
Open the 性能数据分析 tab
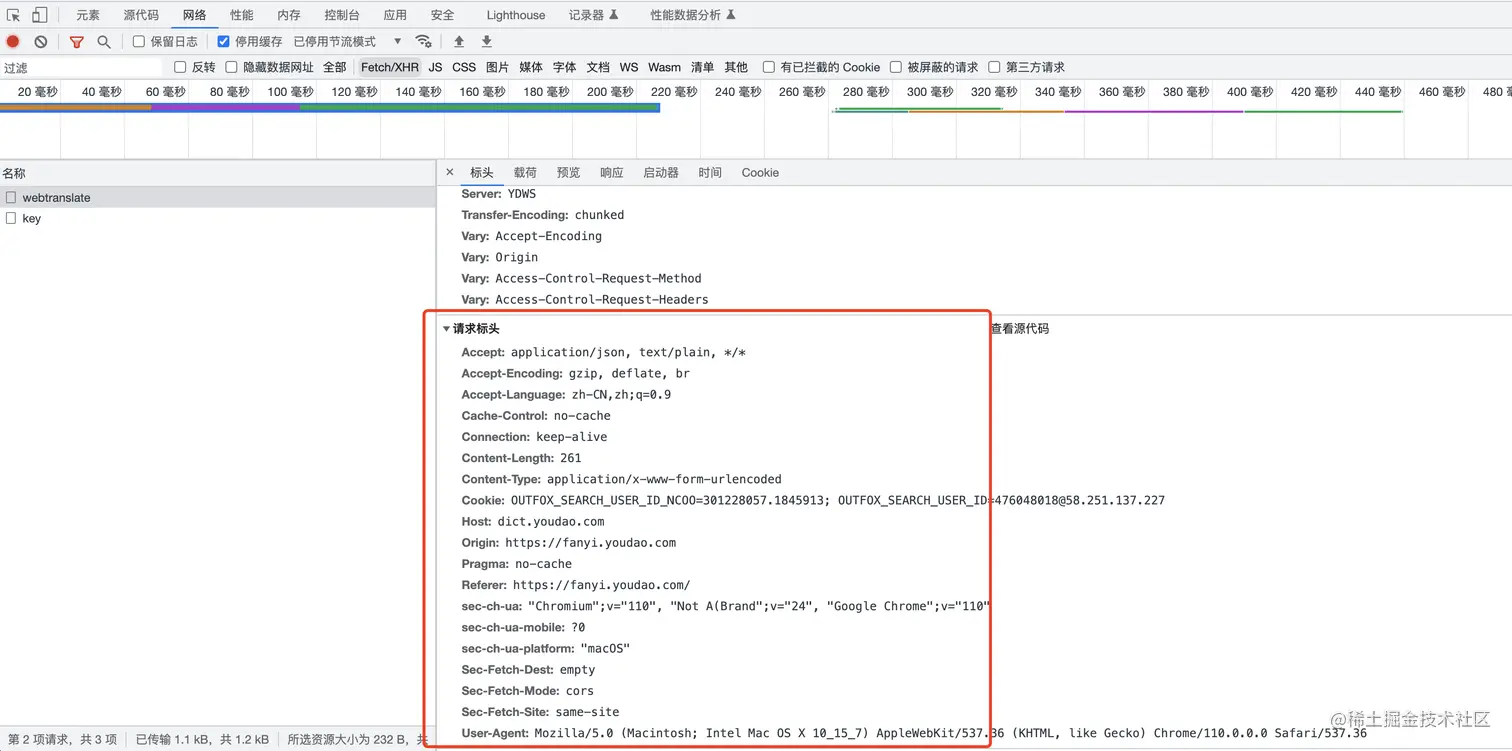click(x=693, y=15)
